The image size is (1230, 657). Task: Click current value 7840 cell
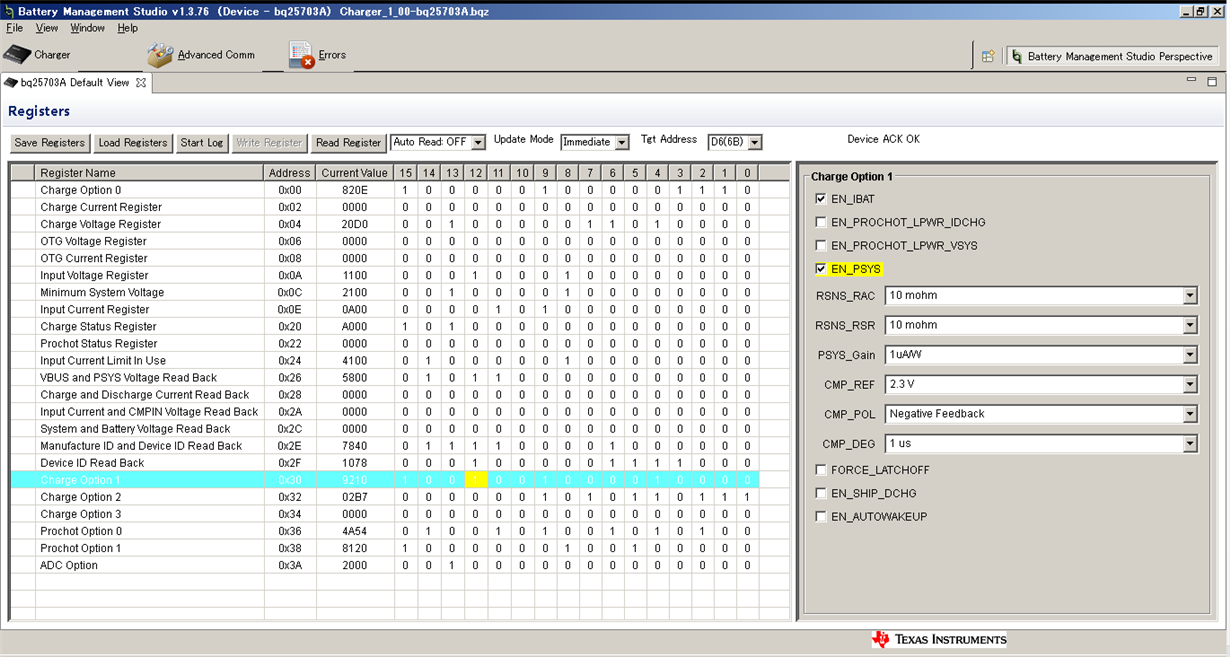(x=354, y=446)
